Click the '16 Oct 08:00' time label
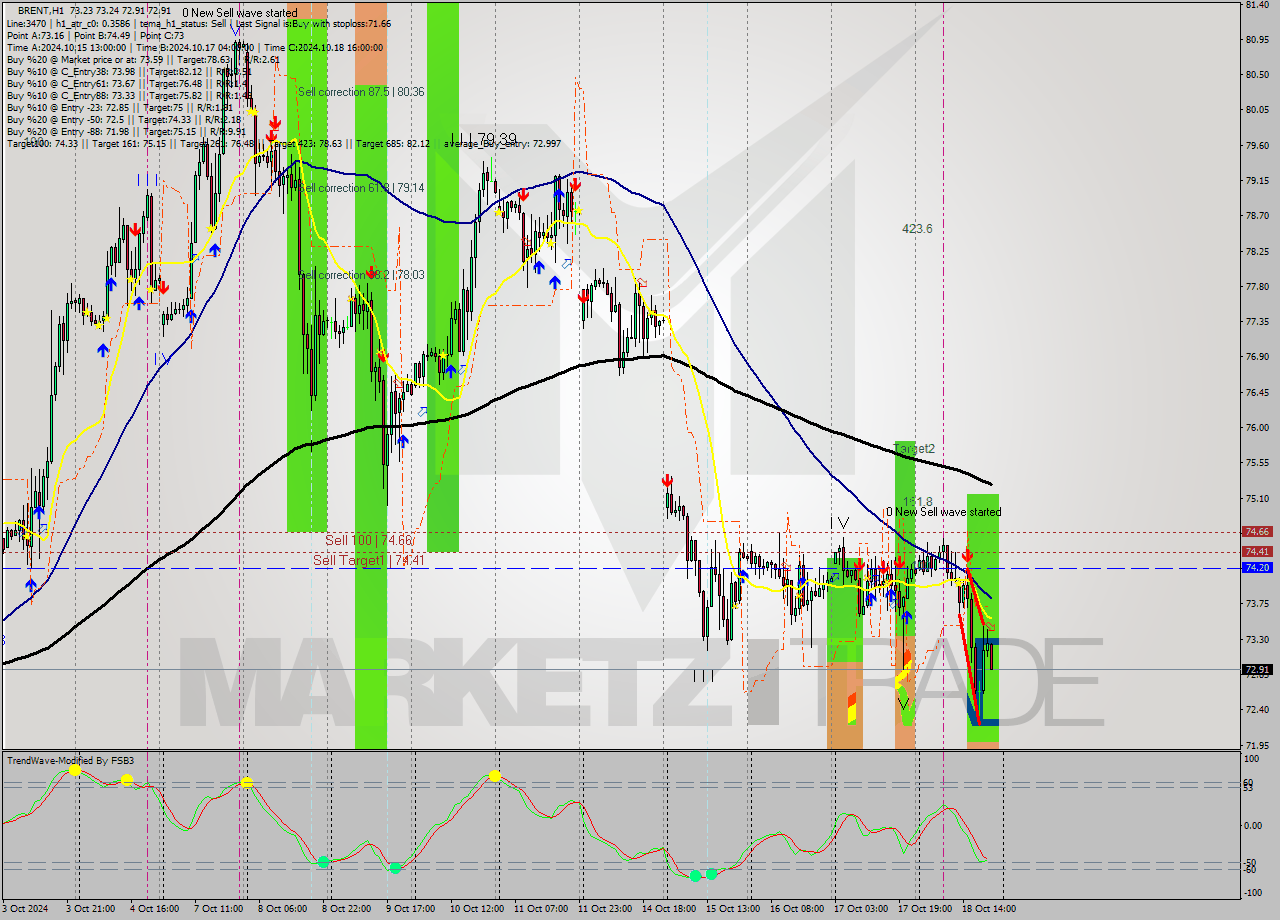This screenshot has height=920, width=1280. (797, 909)
